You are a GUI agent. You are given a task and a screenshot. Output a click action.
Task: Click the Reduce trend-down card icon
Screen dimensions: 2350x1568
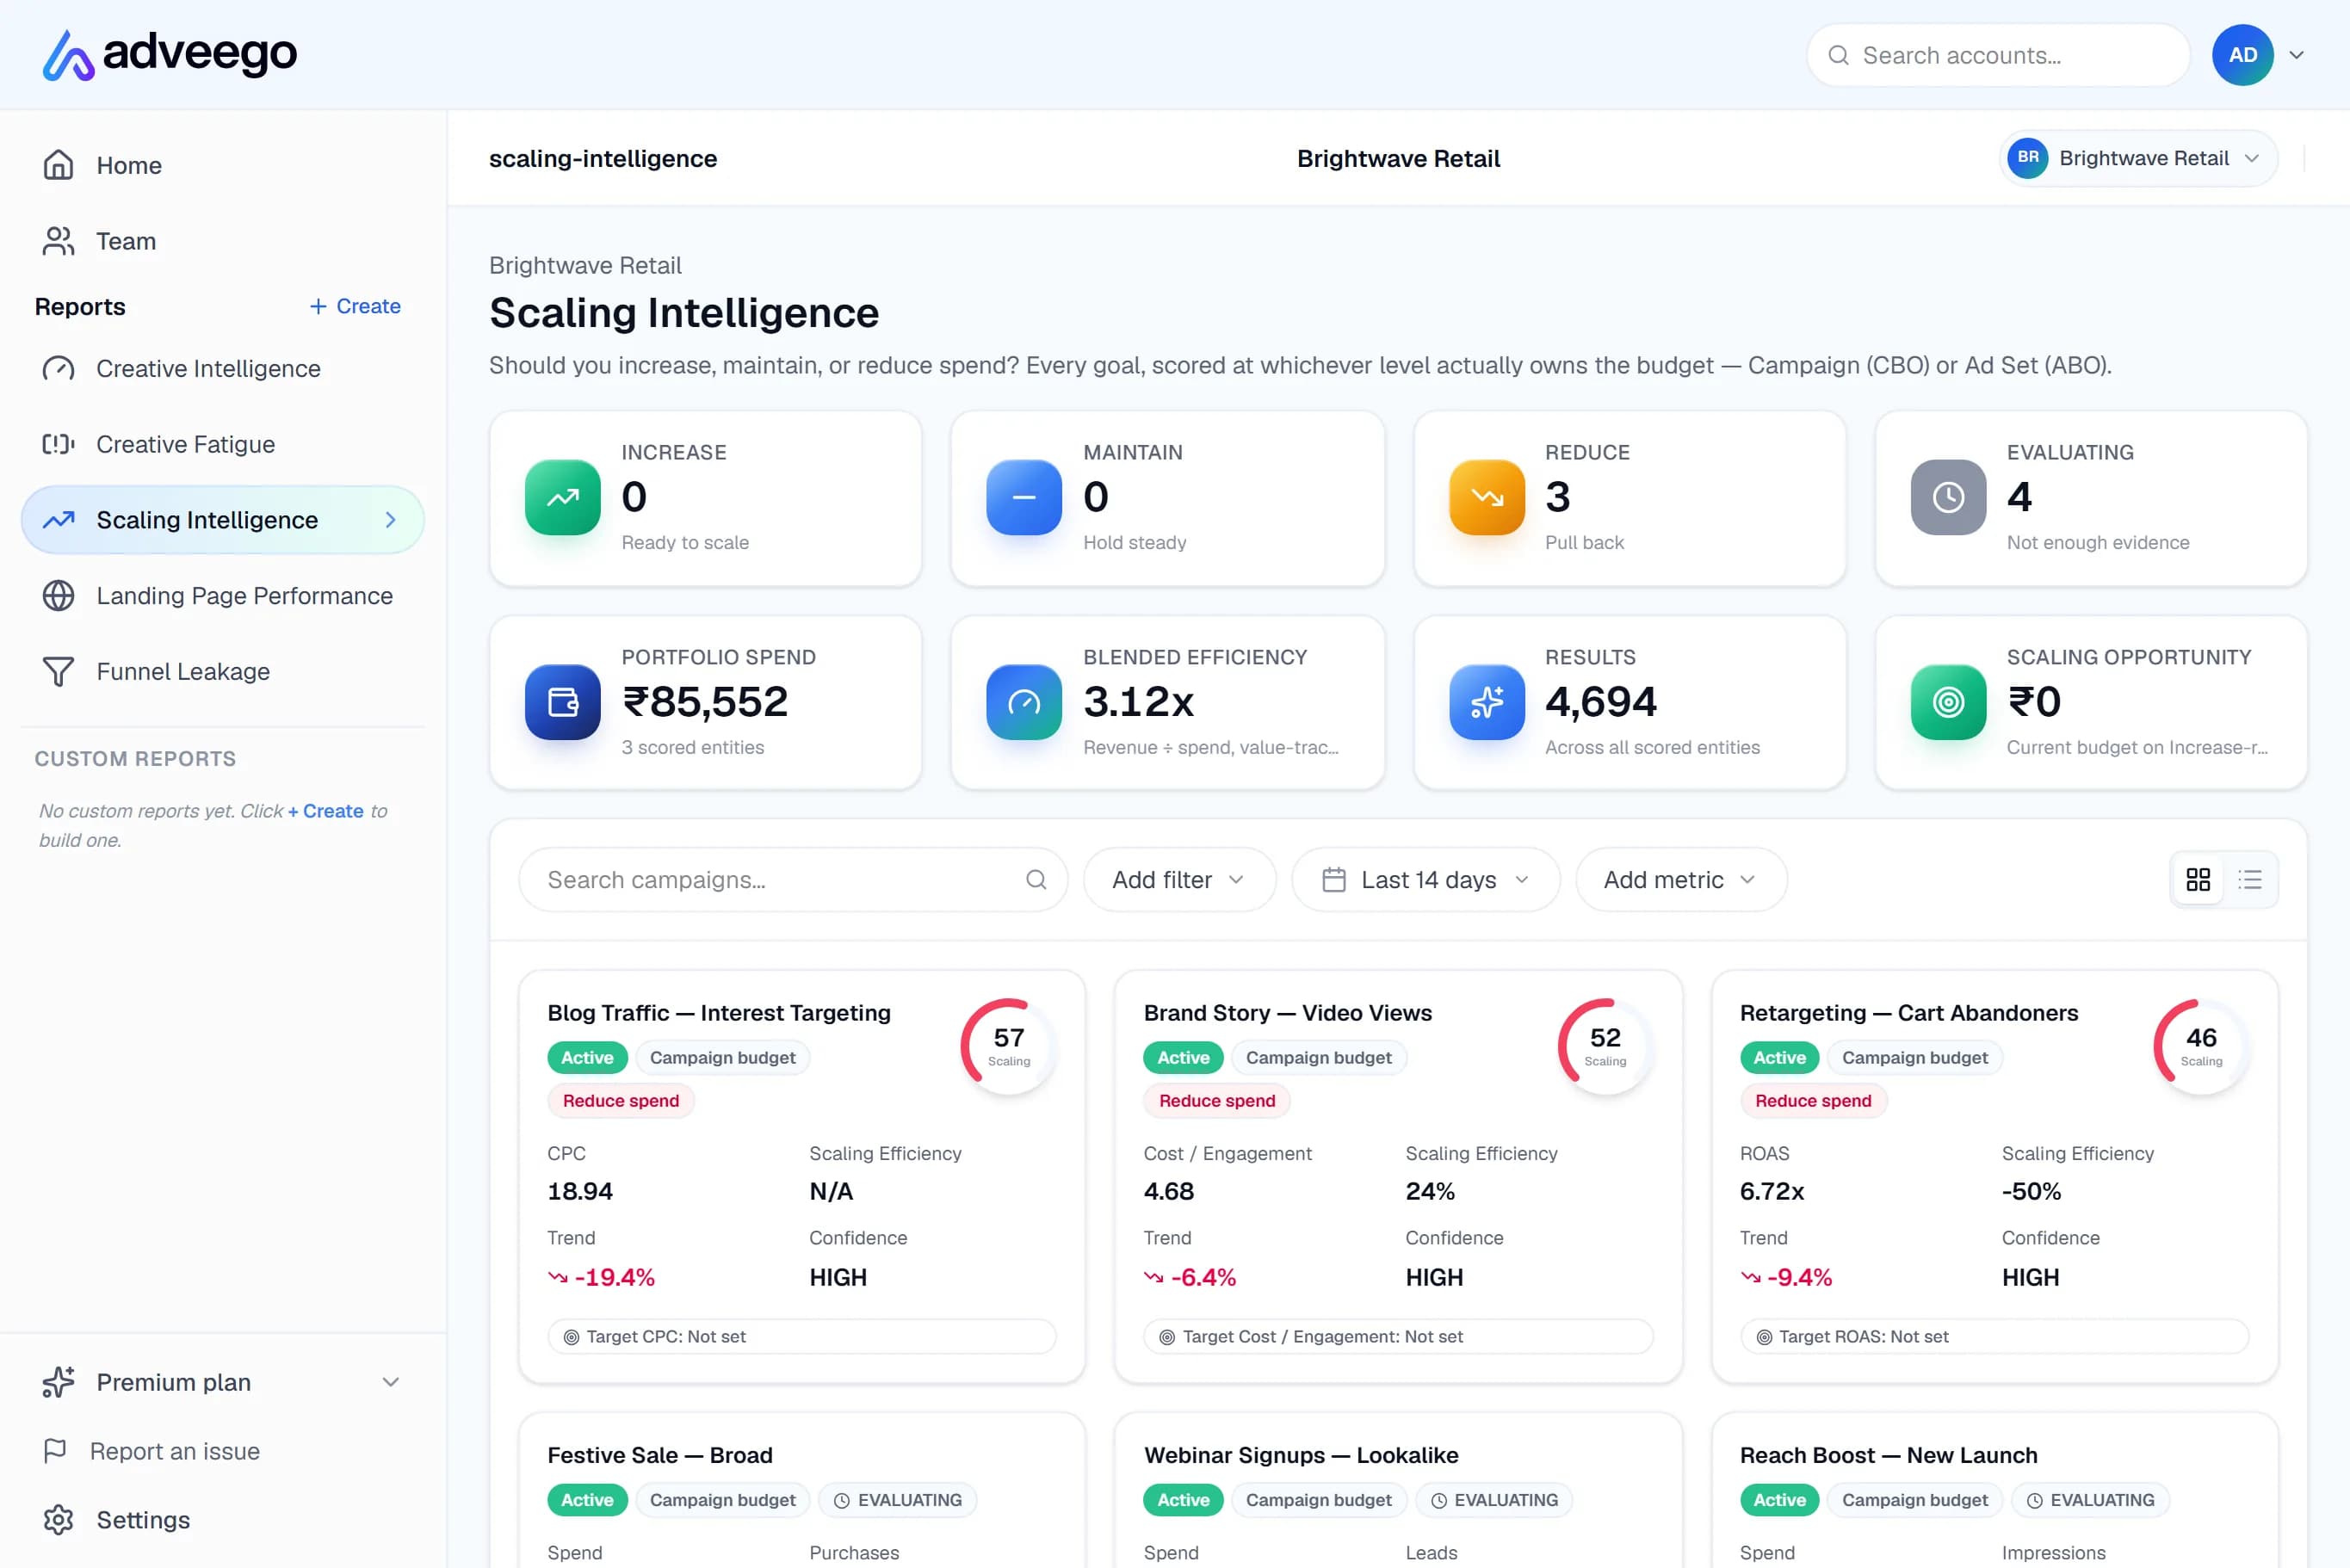[1486, 497]
